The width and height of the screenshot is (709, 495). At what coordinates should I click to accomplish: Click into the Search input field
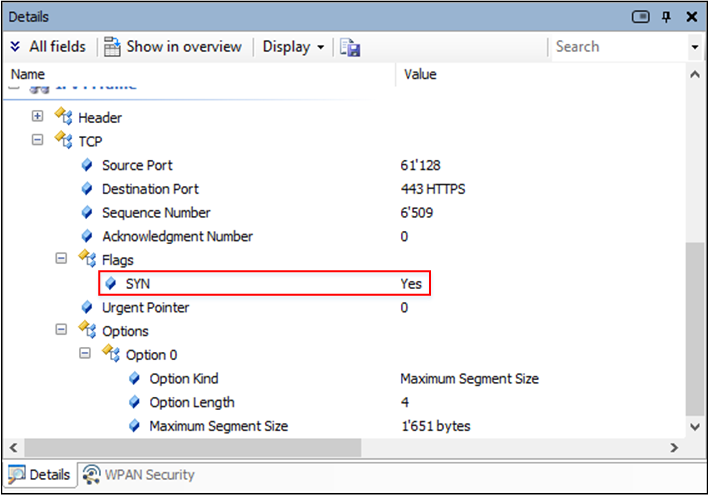point(615,47)
